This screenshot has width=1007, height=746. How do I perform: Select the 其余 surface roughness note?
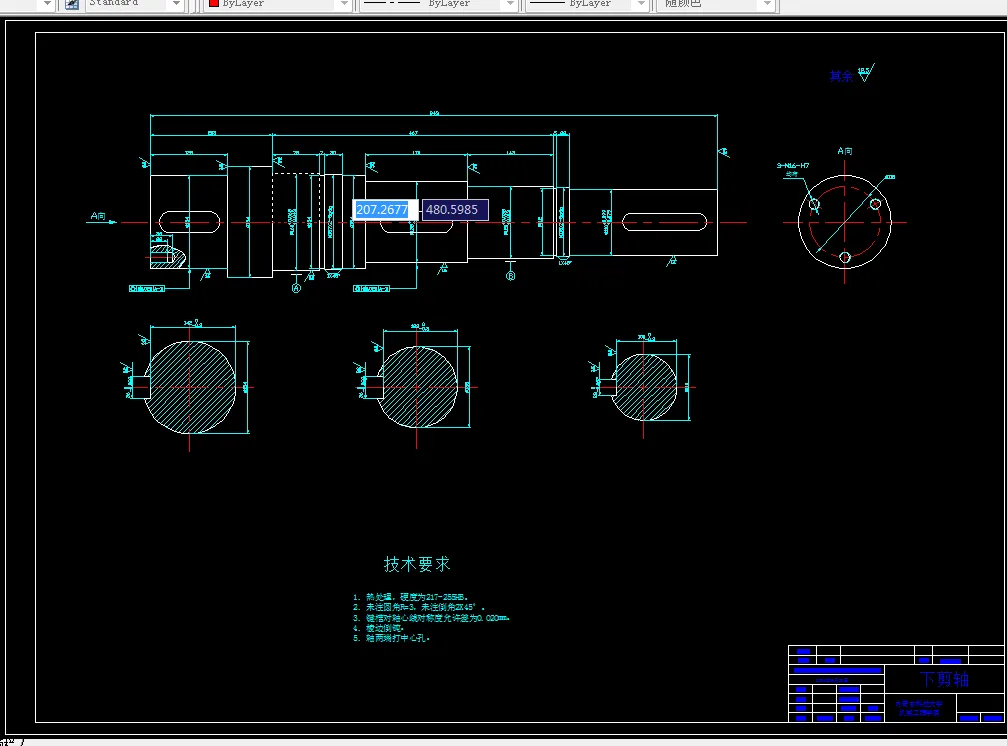(841, 76)
